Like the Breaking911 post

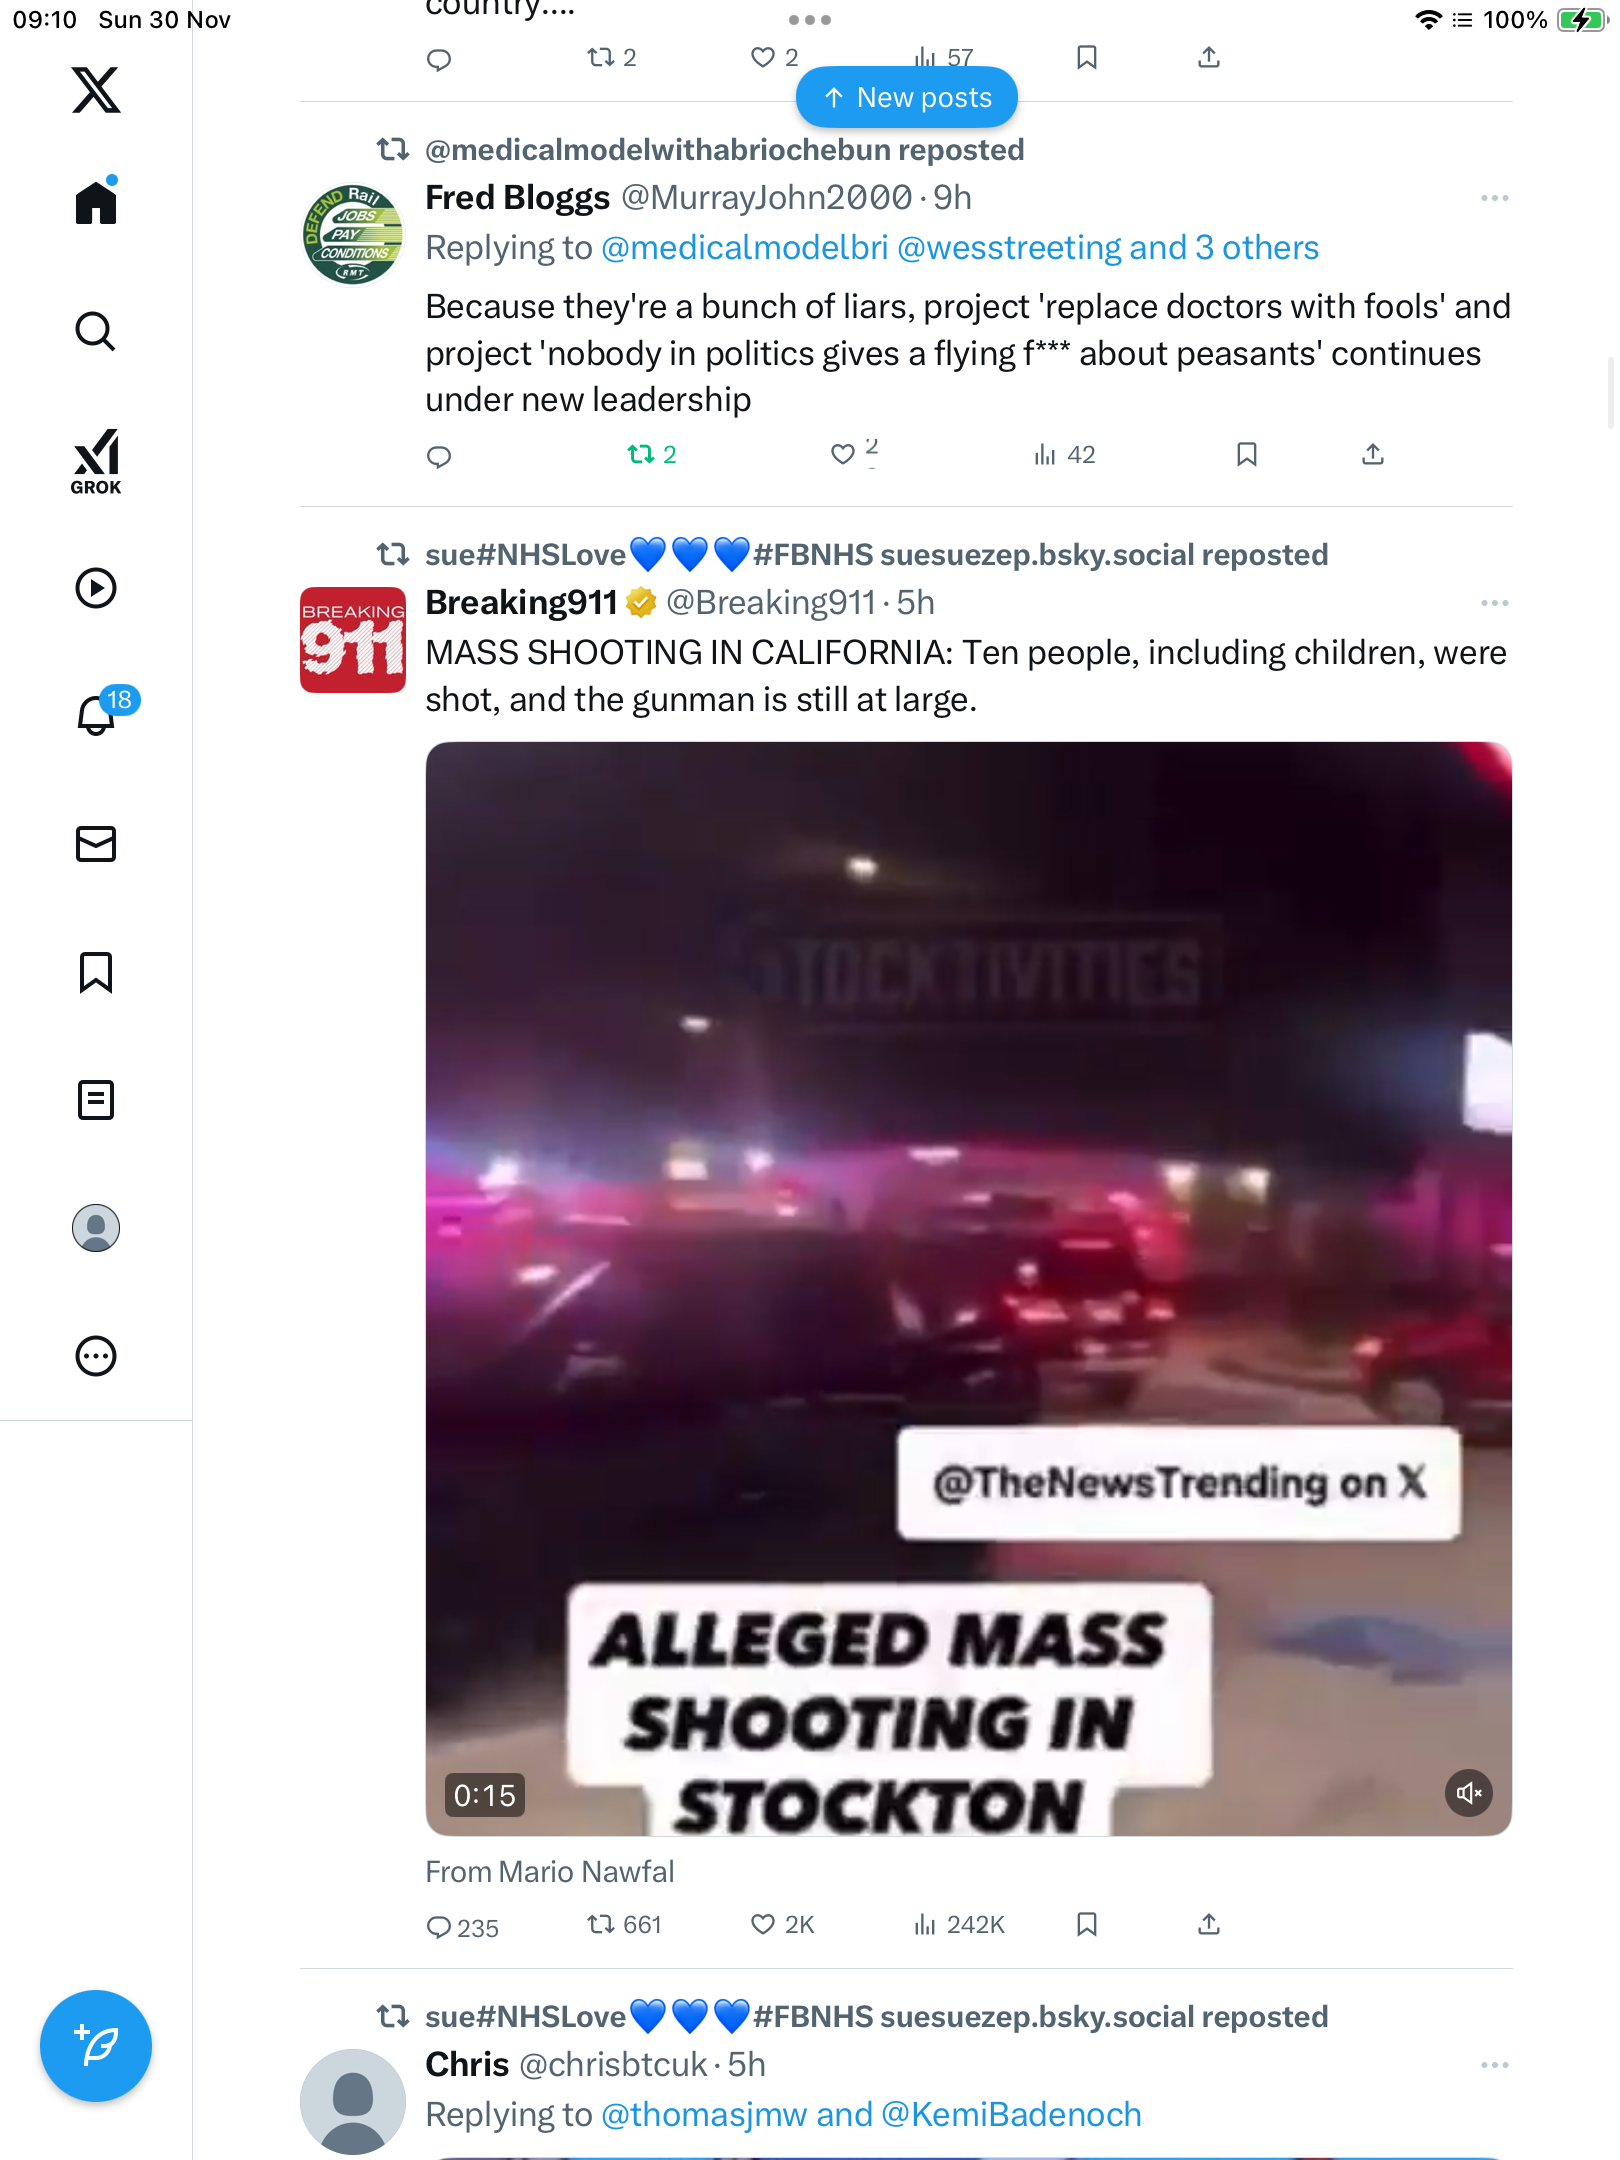764,1924
